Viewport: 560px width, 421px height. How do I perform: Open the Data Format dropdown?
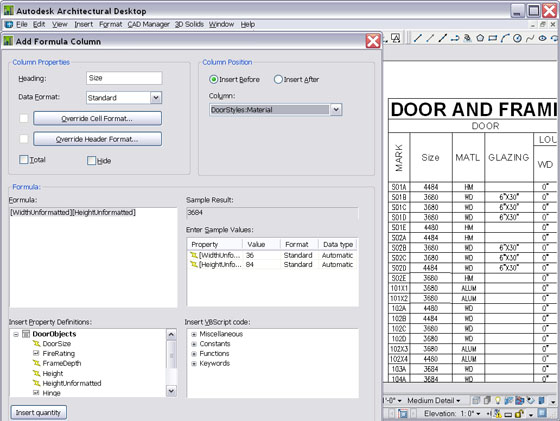[x=156, y=97]
